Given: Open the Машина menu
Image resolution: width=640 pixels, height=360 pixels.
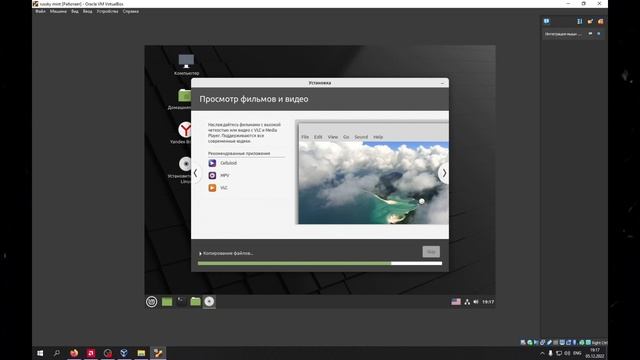Looking at the screenshot, I should coord(58,11).
